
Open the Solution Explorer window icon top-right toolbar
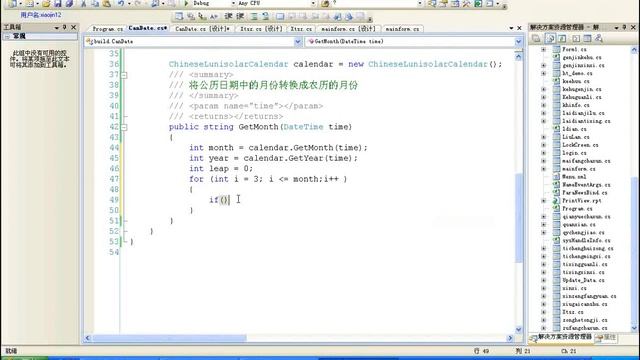(432, 4)
